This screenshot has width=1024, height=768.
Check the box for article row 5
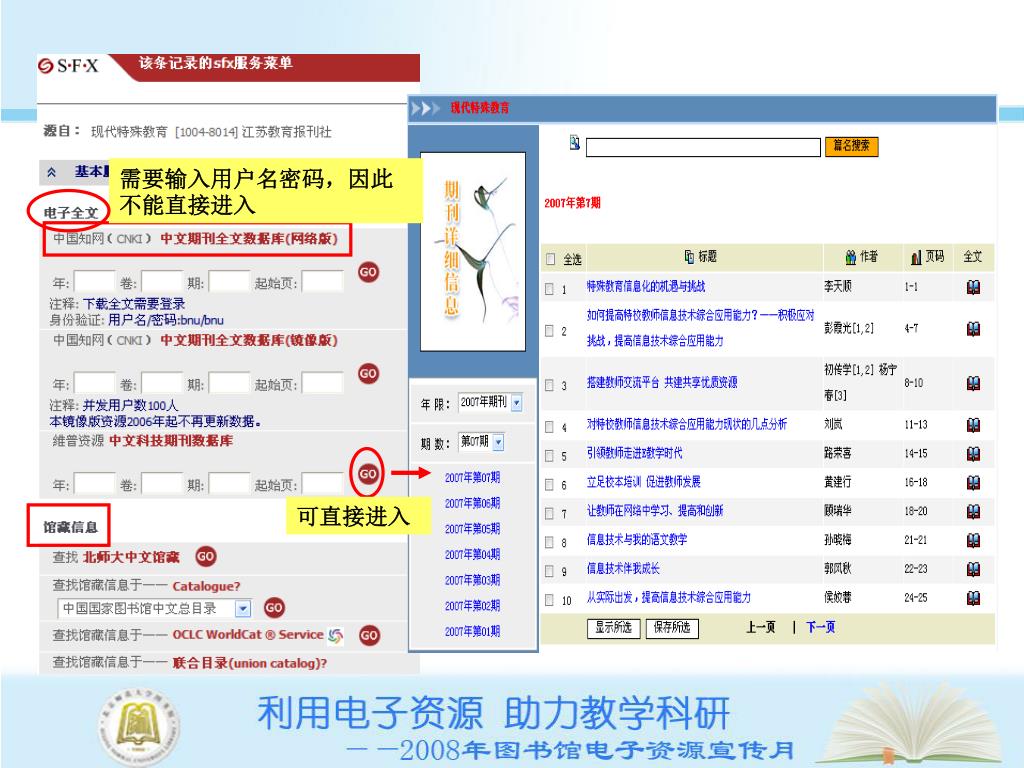coord(549,456)
